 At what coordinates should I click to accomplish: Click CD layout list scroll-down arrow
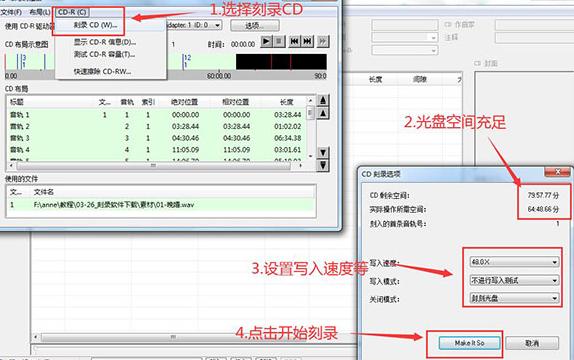click(310, 156)
